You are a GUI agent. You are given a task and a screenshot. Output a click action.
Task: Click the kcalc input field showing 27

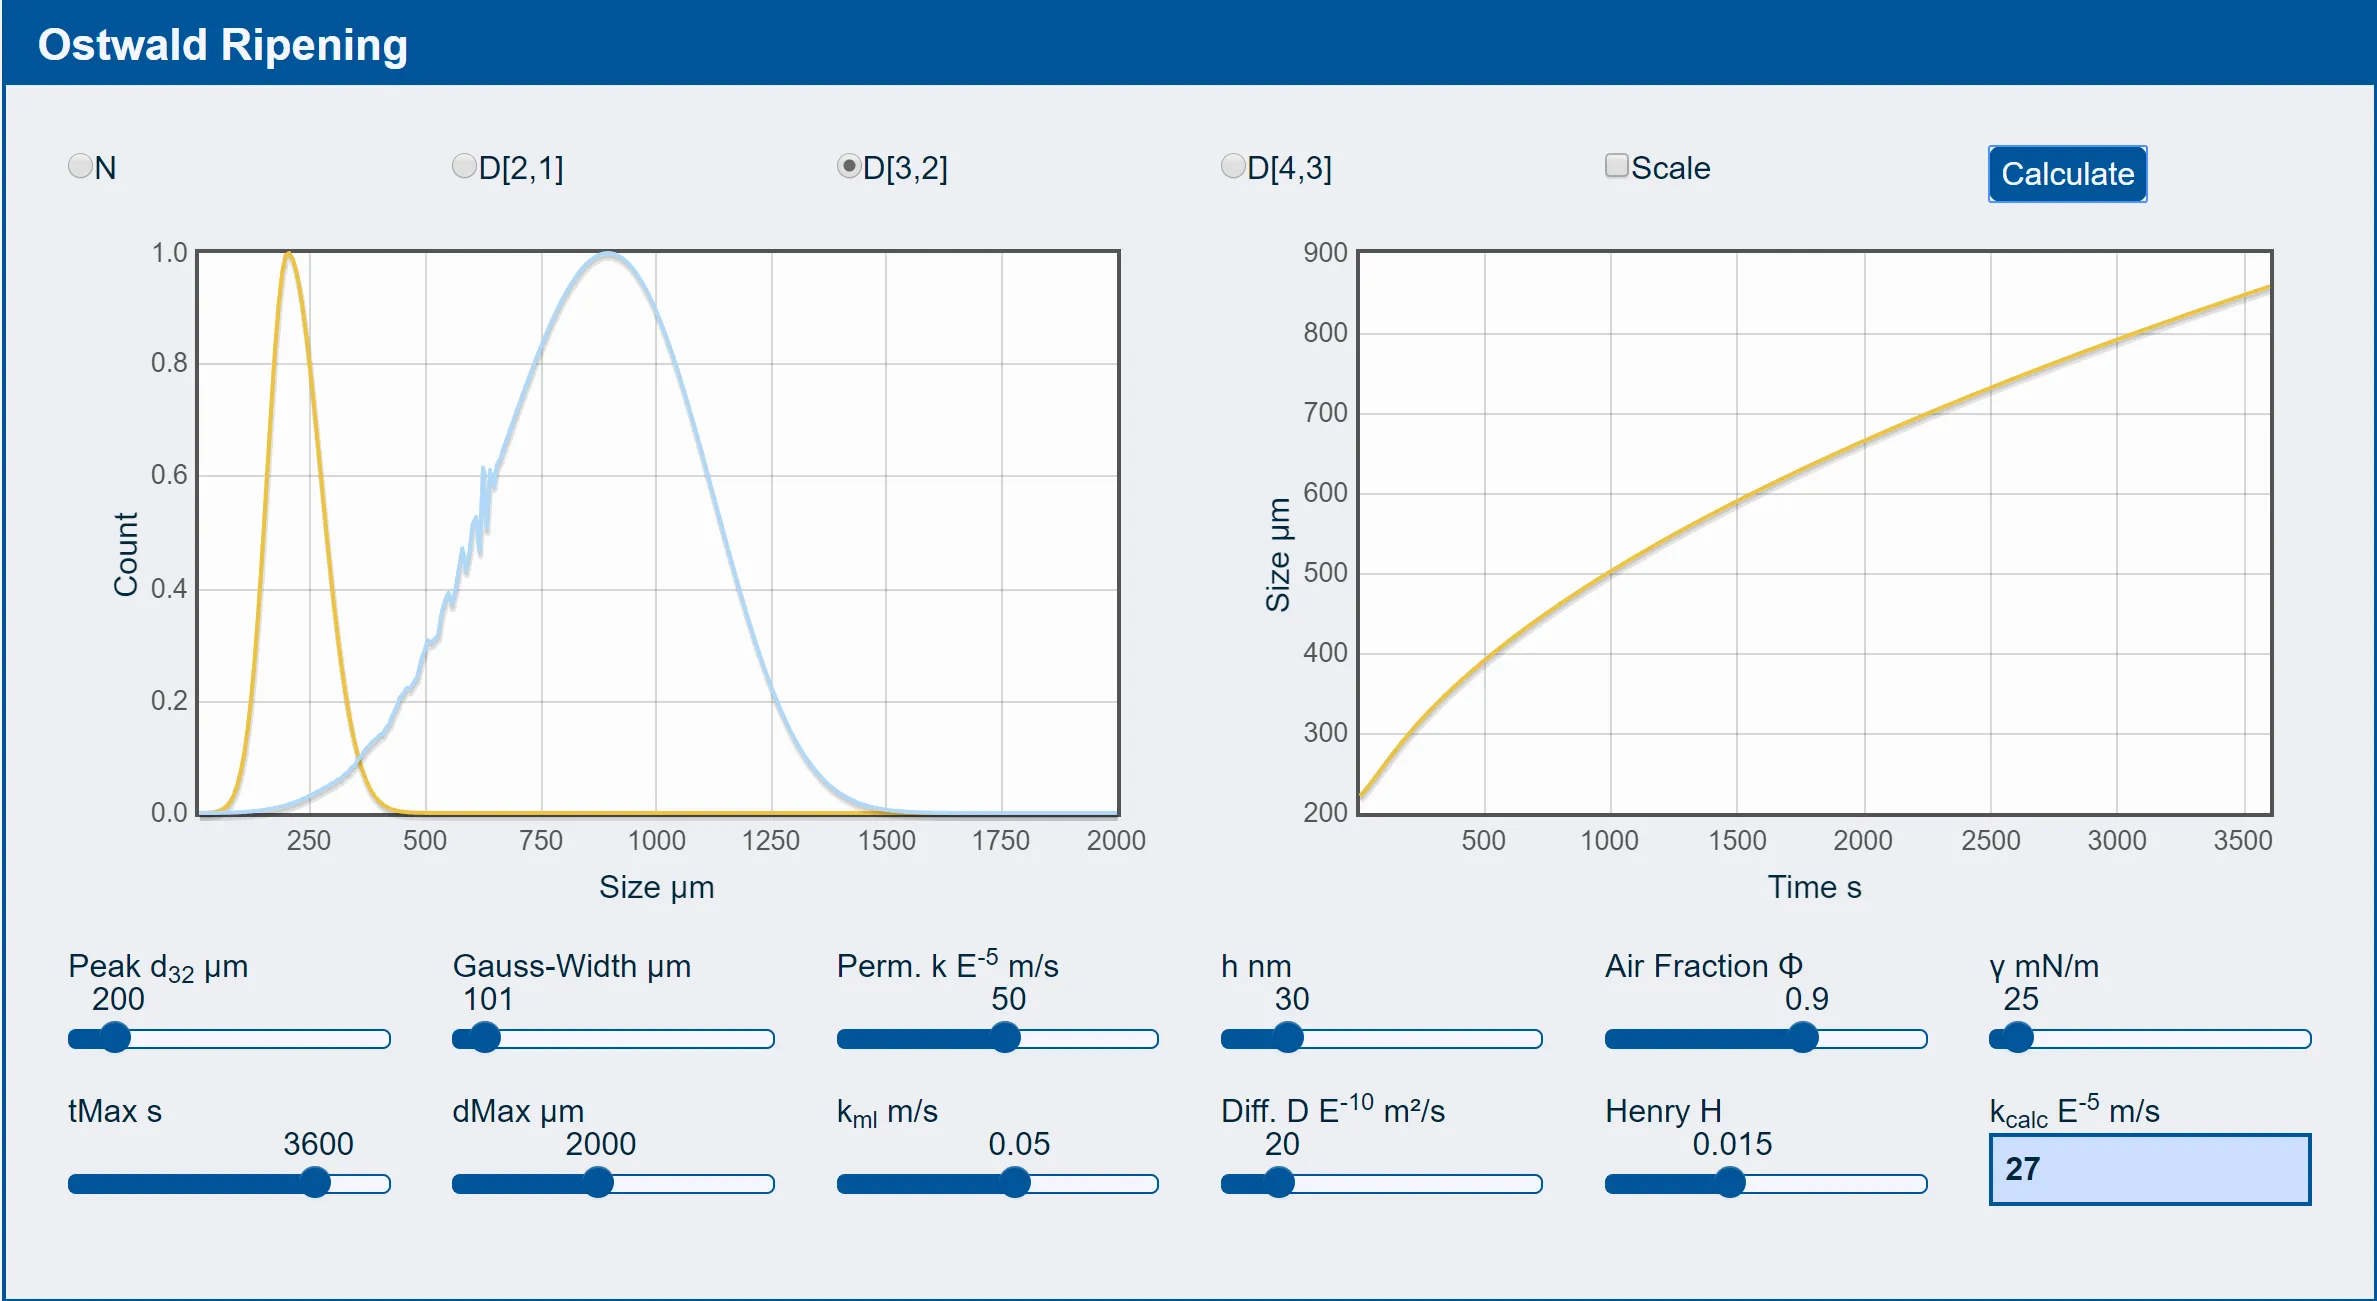(2150, 1169)
